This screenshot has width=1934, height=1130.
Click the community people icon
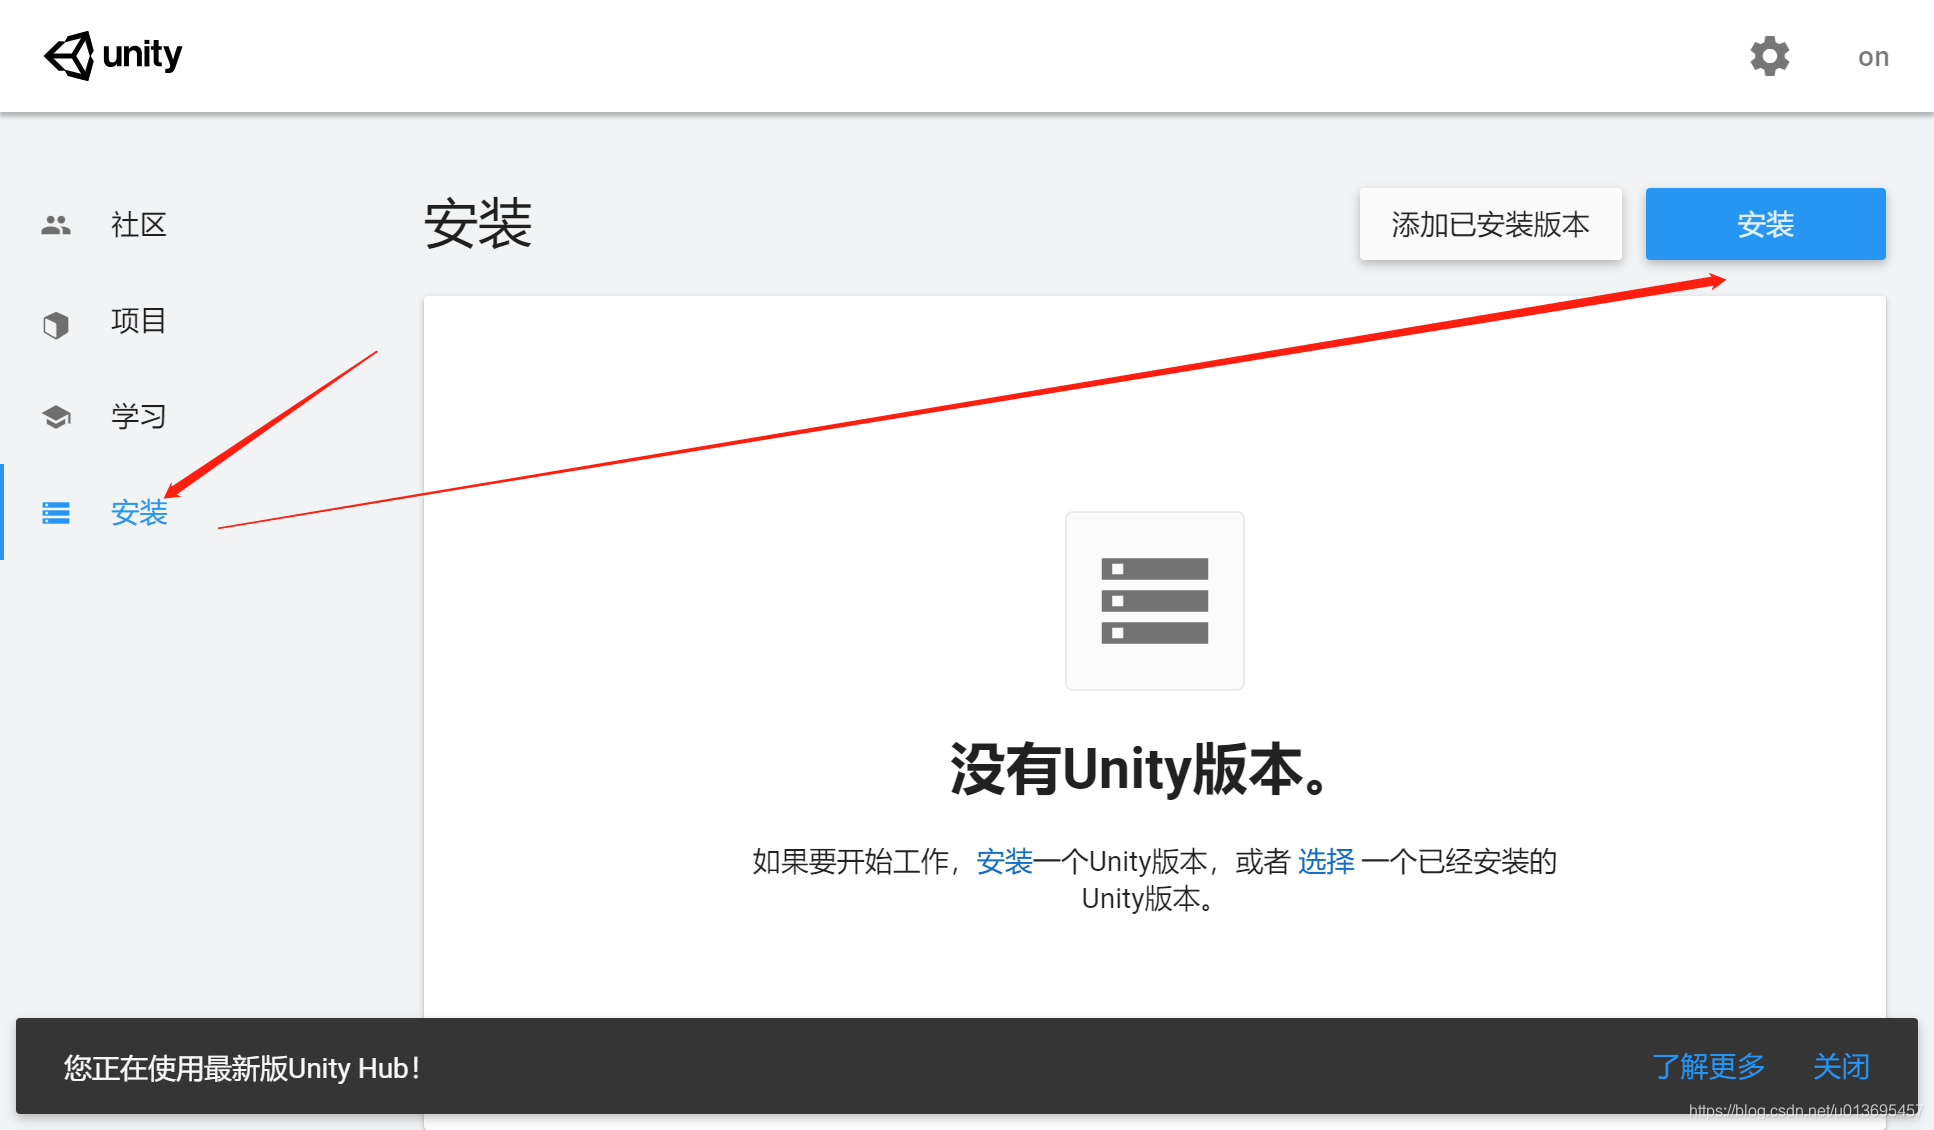pos(56,225)
